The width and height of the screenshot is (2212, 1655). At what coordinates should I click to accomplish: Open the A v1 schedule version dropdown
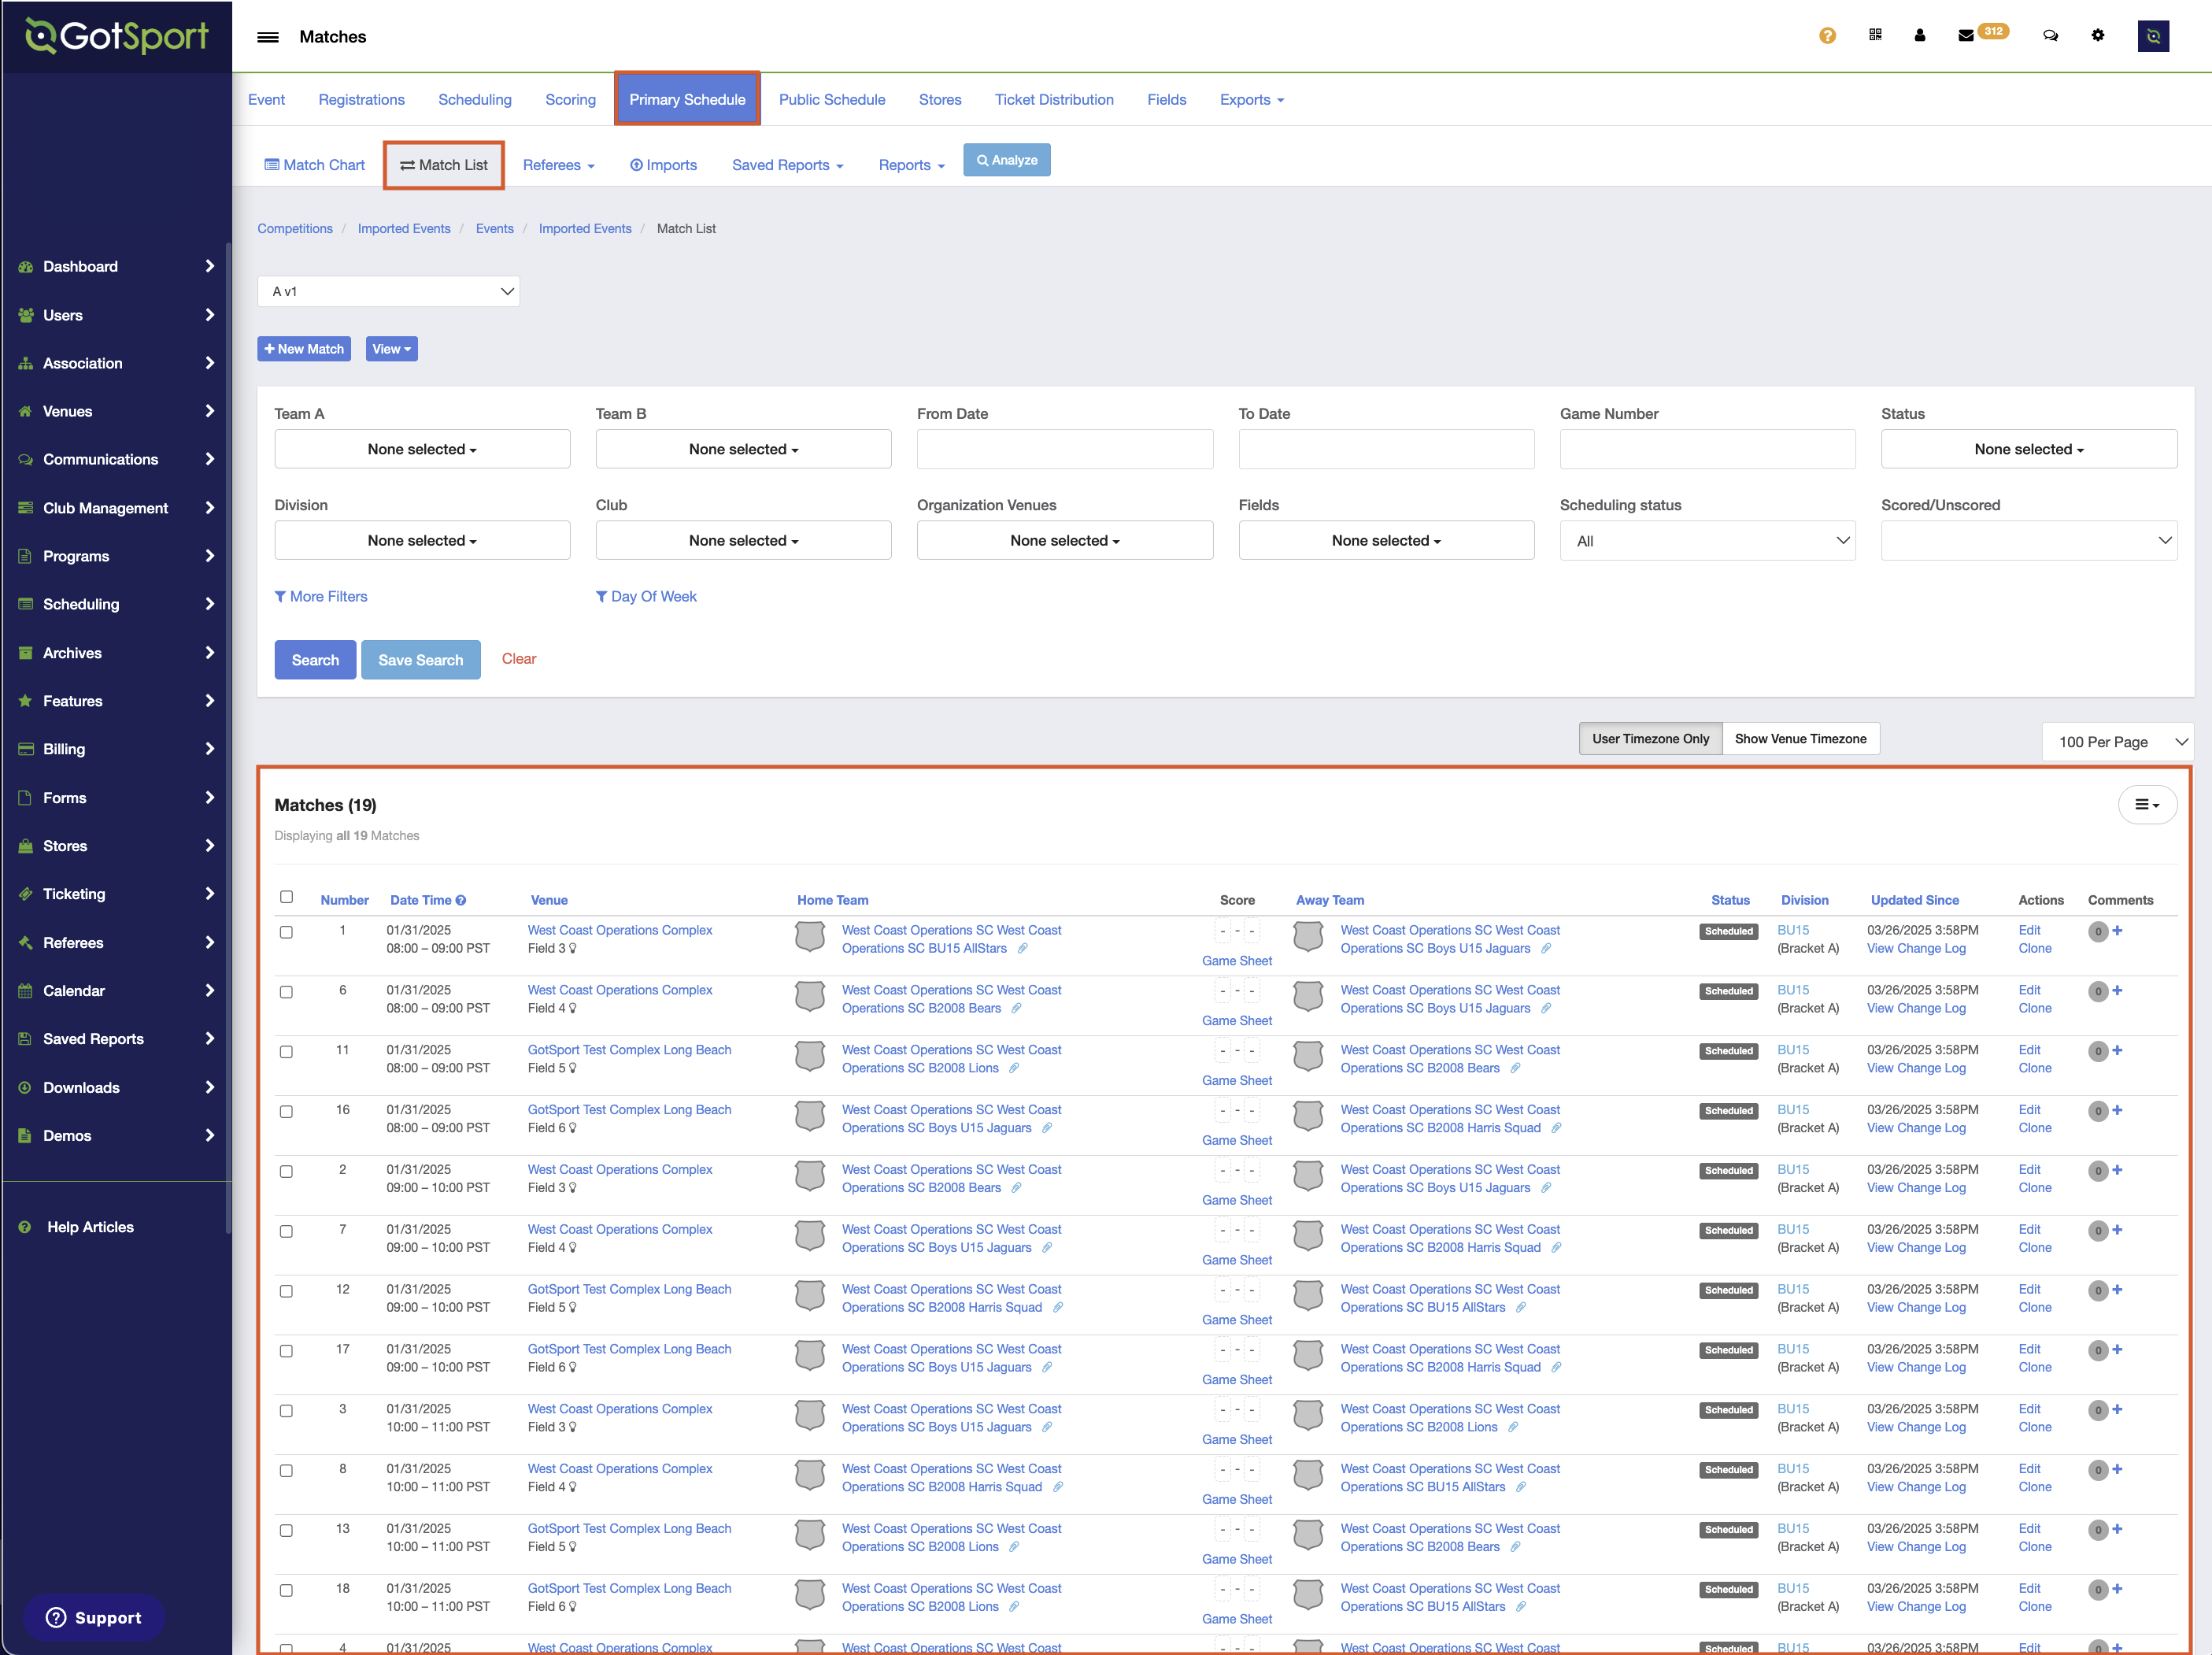388,291
